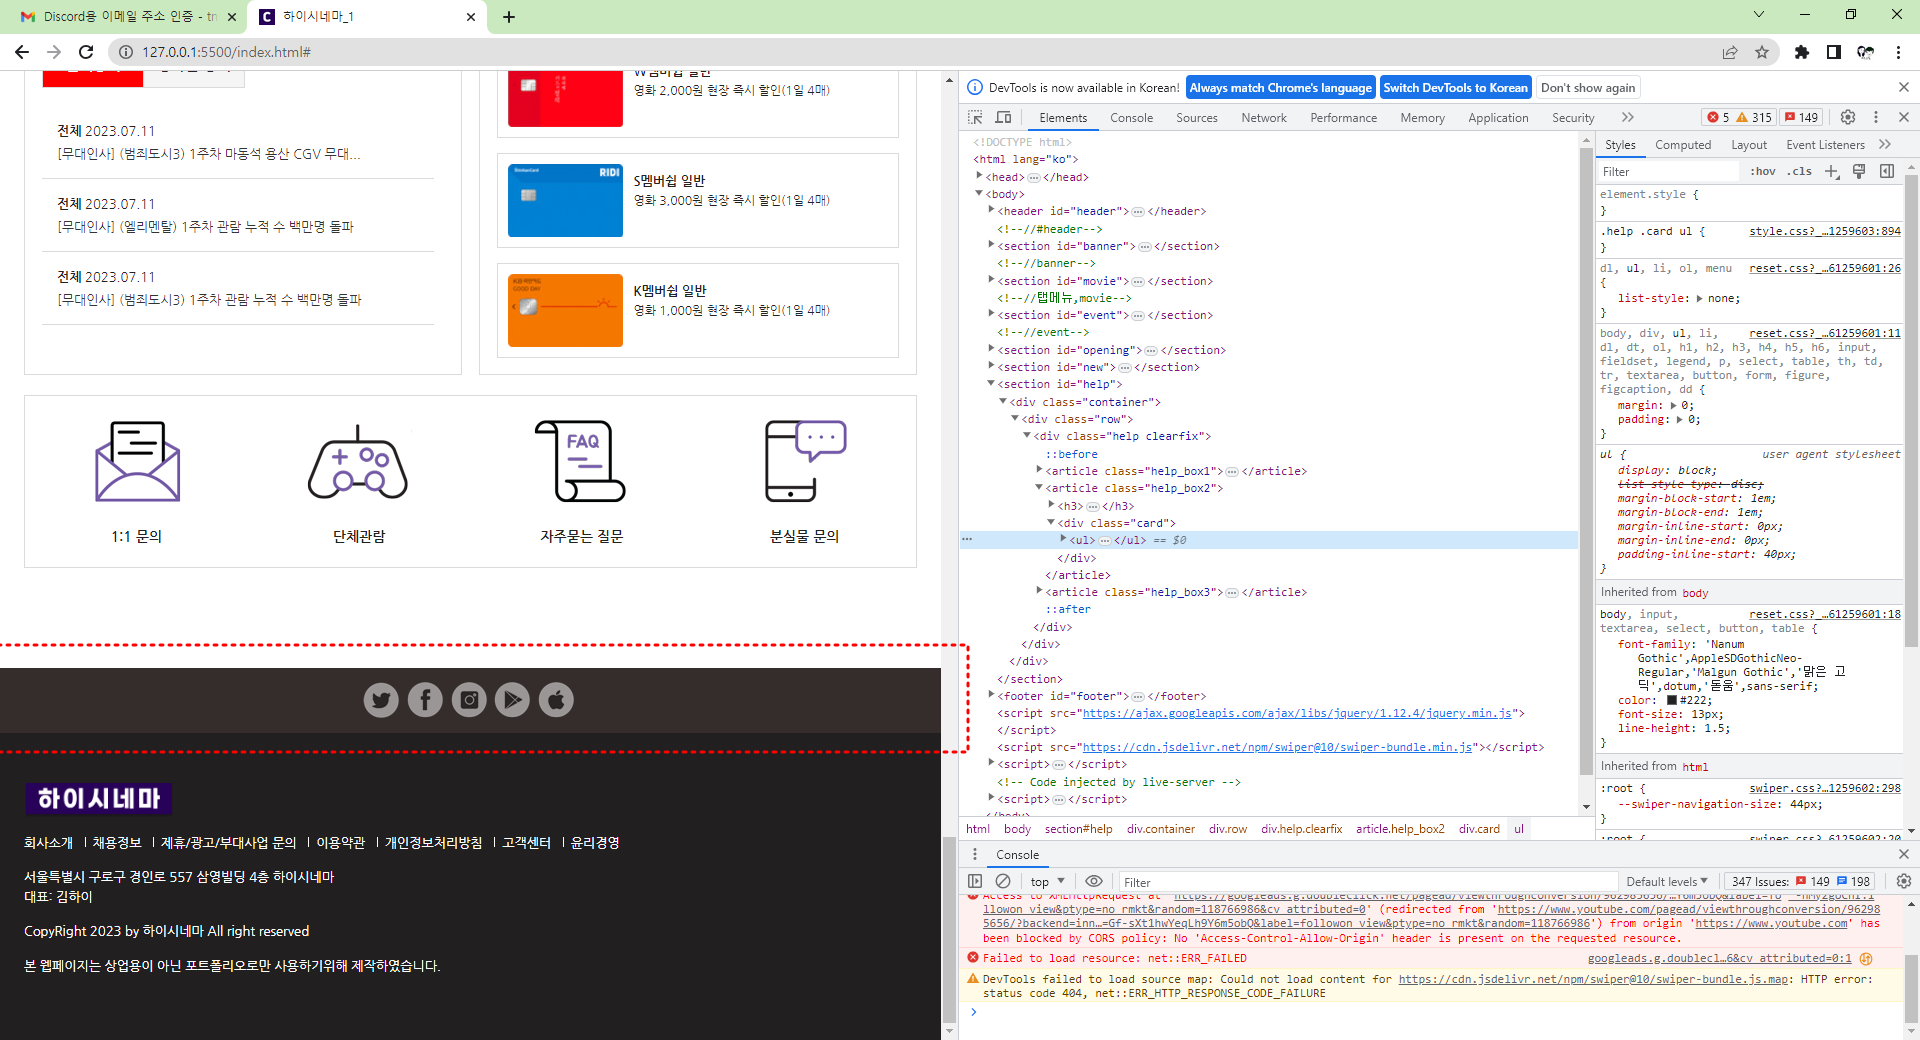This screenshot has height=1040, width=1920.
Task: Add a new style rule with plus icon
Action: click(x=1832, y=171)
